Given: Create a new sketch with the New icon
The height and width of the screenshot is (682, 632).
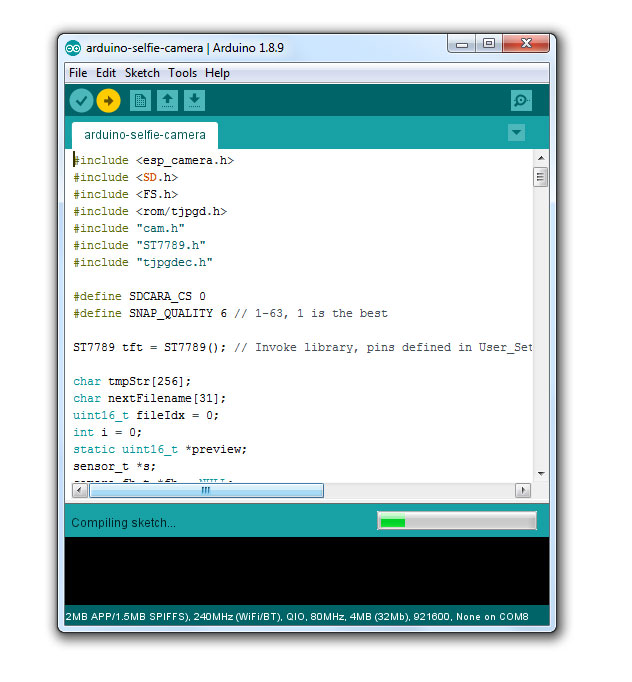Looking at the screenshot, I should (x=140, y=101).
